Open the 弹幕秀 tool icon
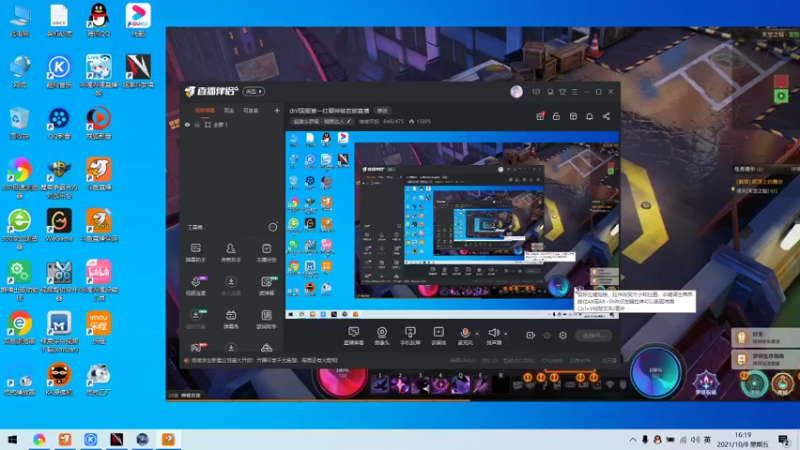 click(x=231, y=319)
